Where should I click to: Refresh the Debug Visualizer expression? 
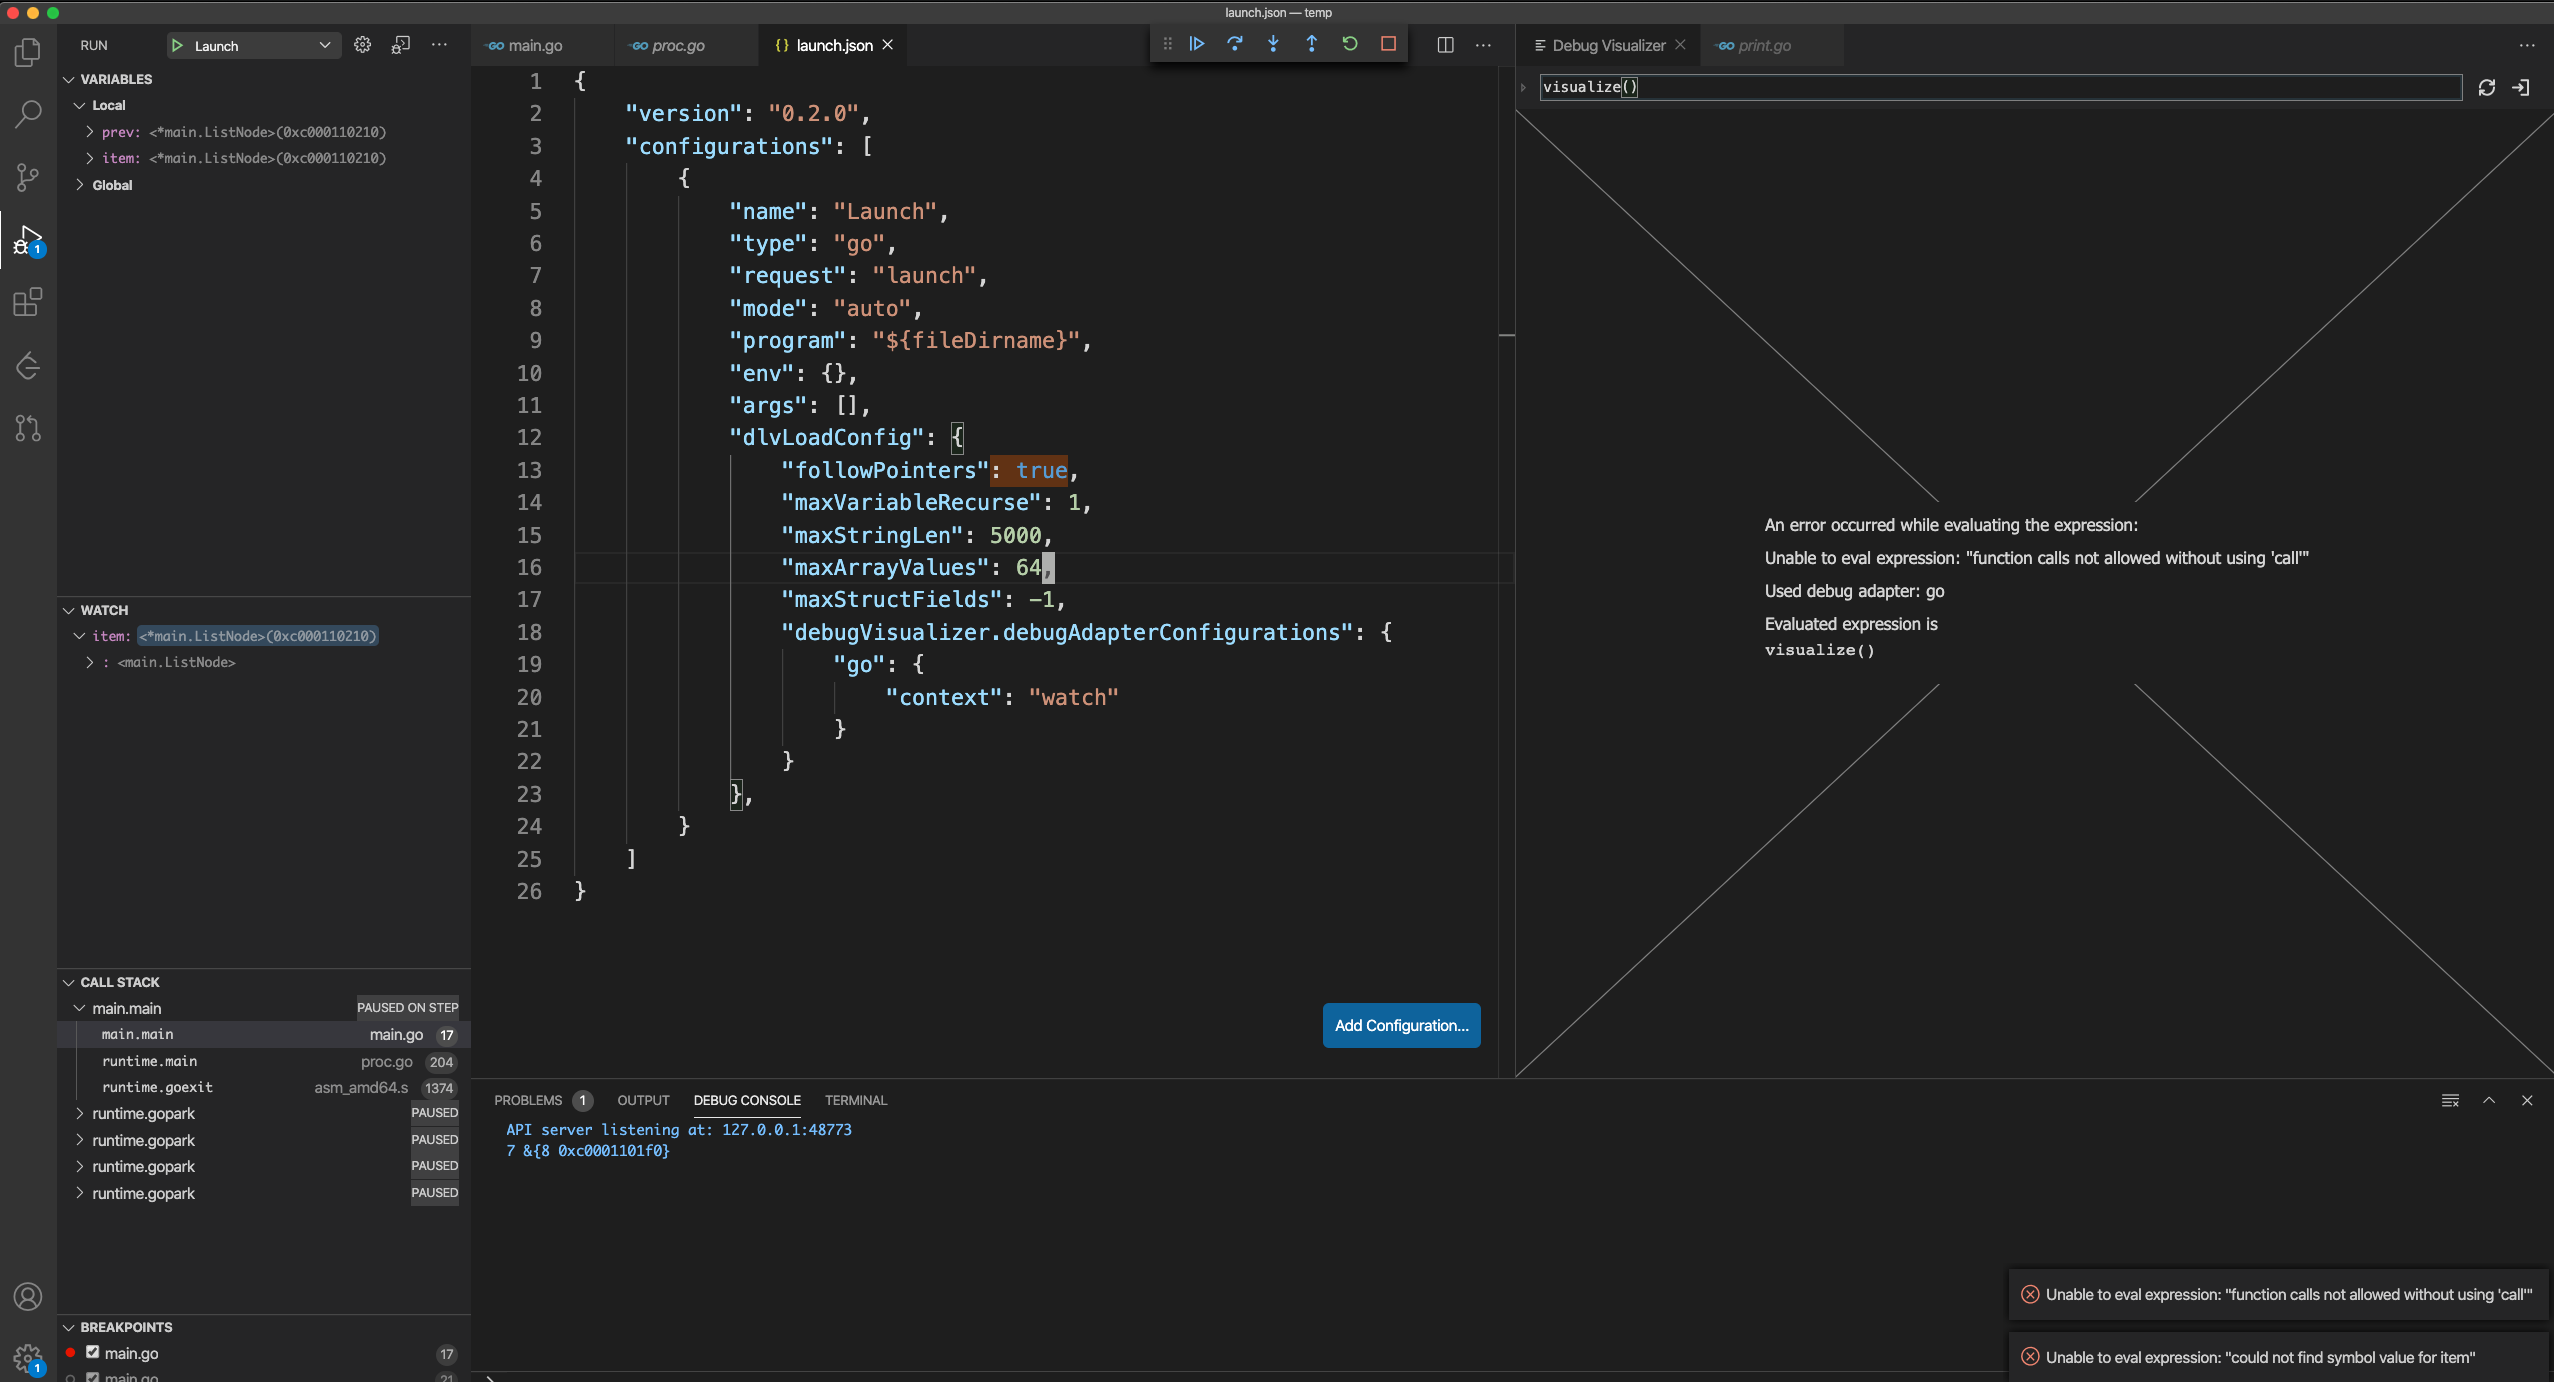2487,87
